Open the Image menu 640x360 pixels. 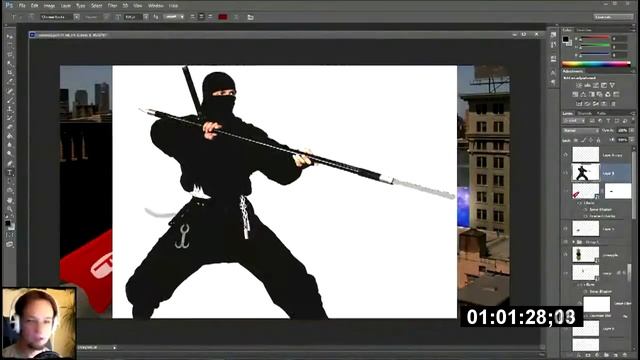click(49, 6)
